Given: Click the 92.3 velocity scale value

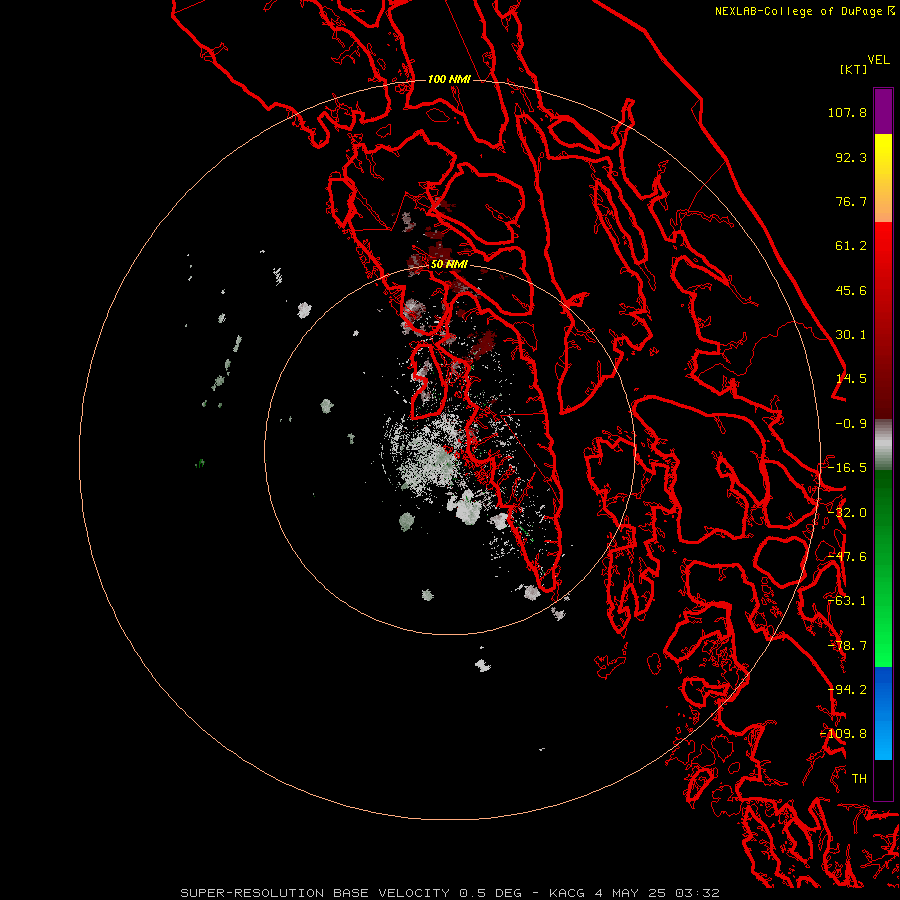Looking at the screenshot, I should tap(851, 157).
